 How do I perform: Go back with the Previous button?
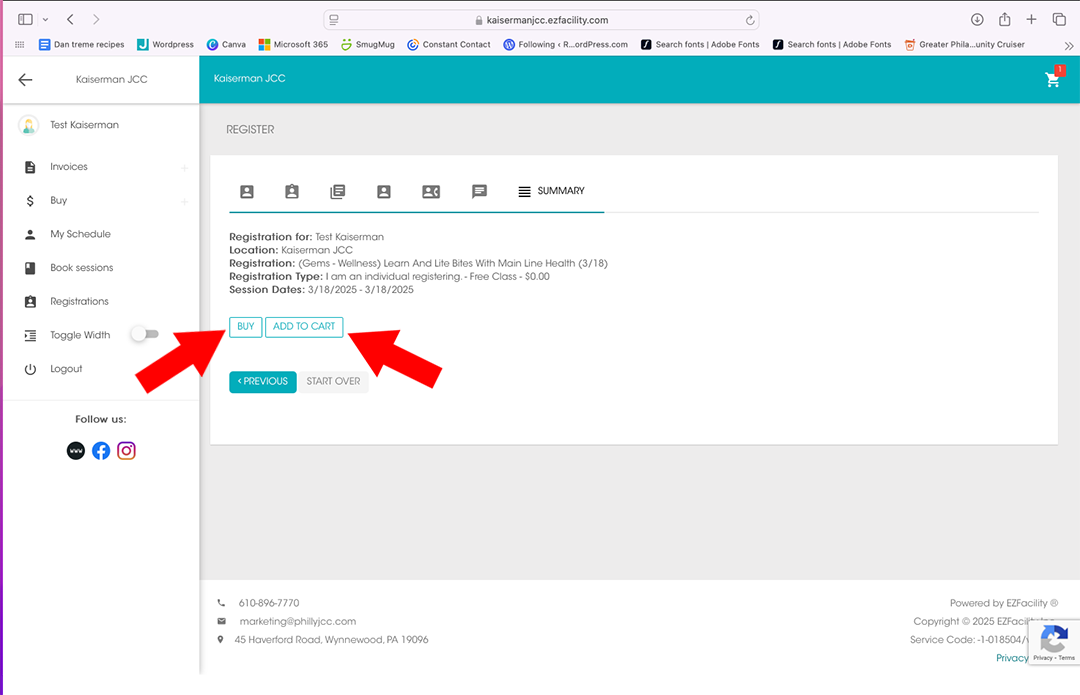coord(262,382)
